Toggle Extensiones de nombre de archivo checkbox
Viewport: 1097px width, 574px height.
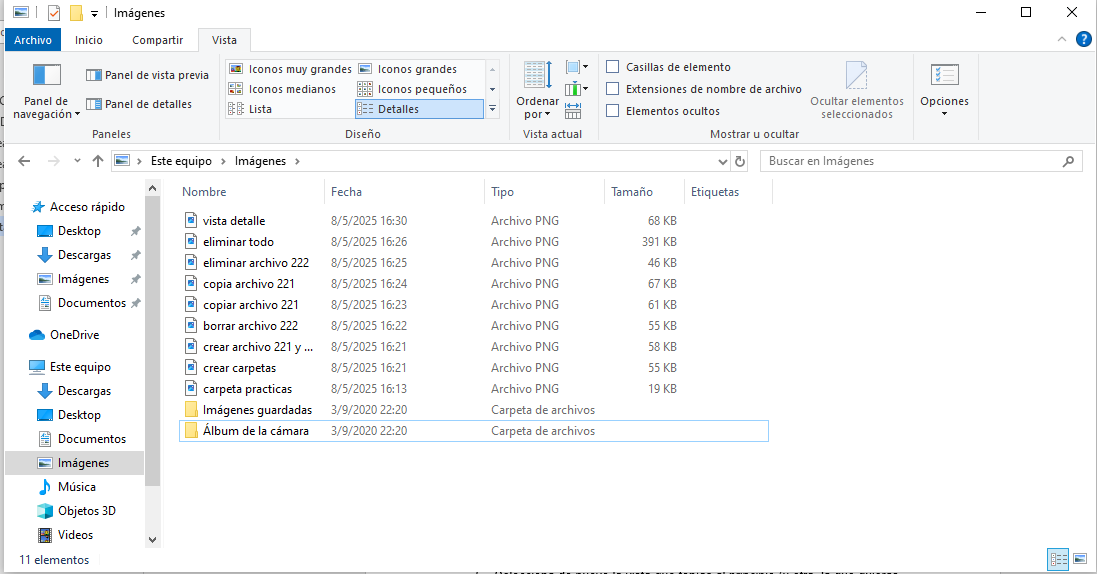(x=612, y=89)
